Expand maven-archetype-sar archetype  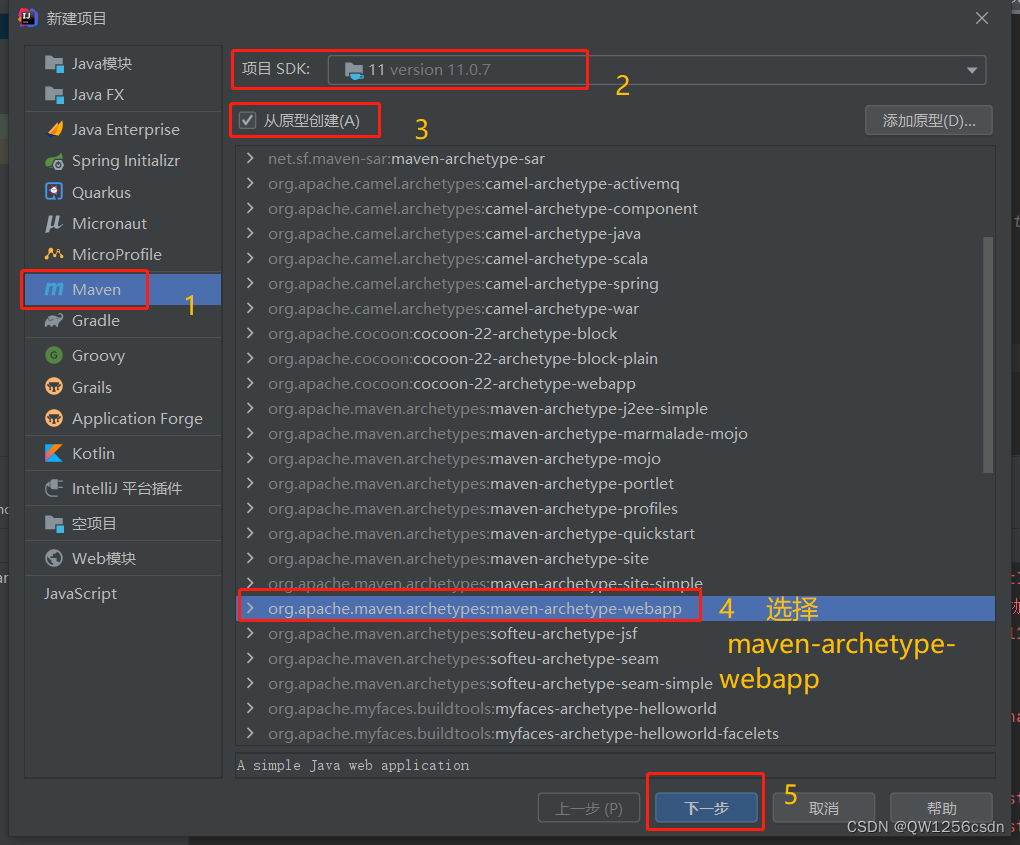tap(250, 158)
